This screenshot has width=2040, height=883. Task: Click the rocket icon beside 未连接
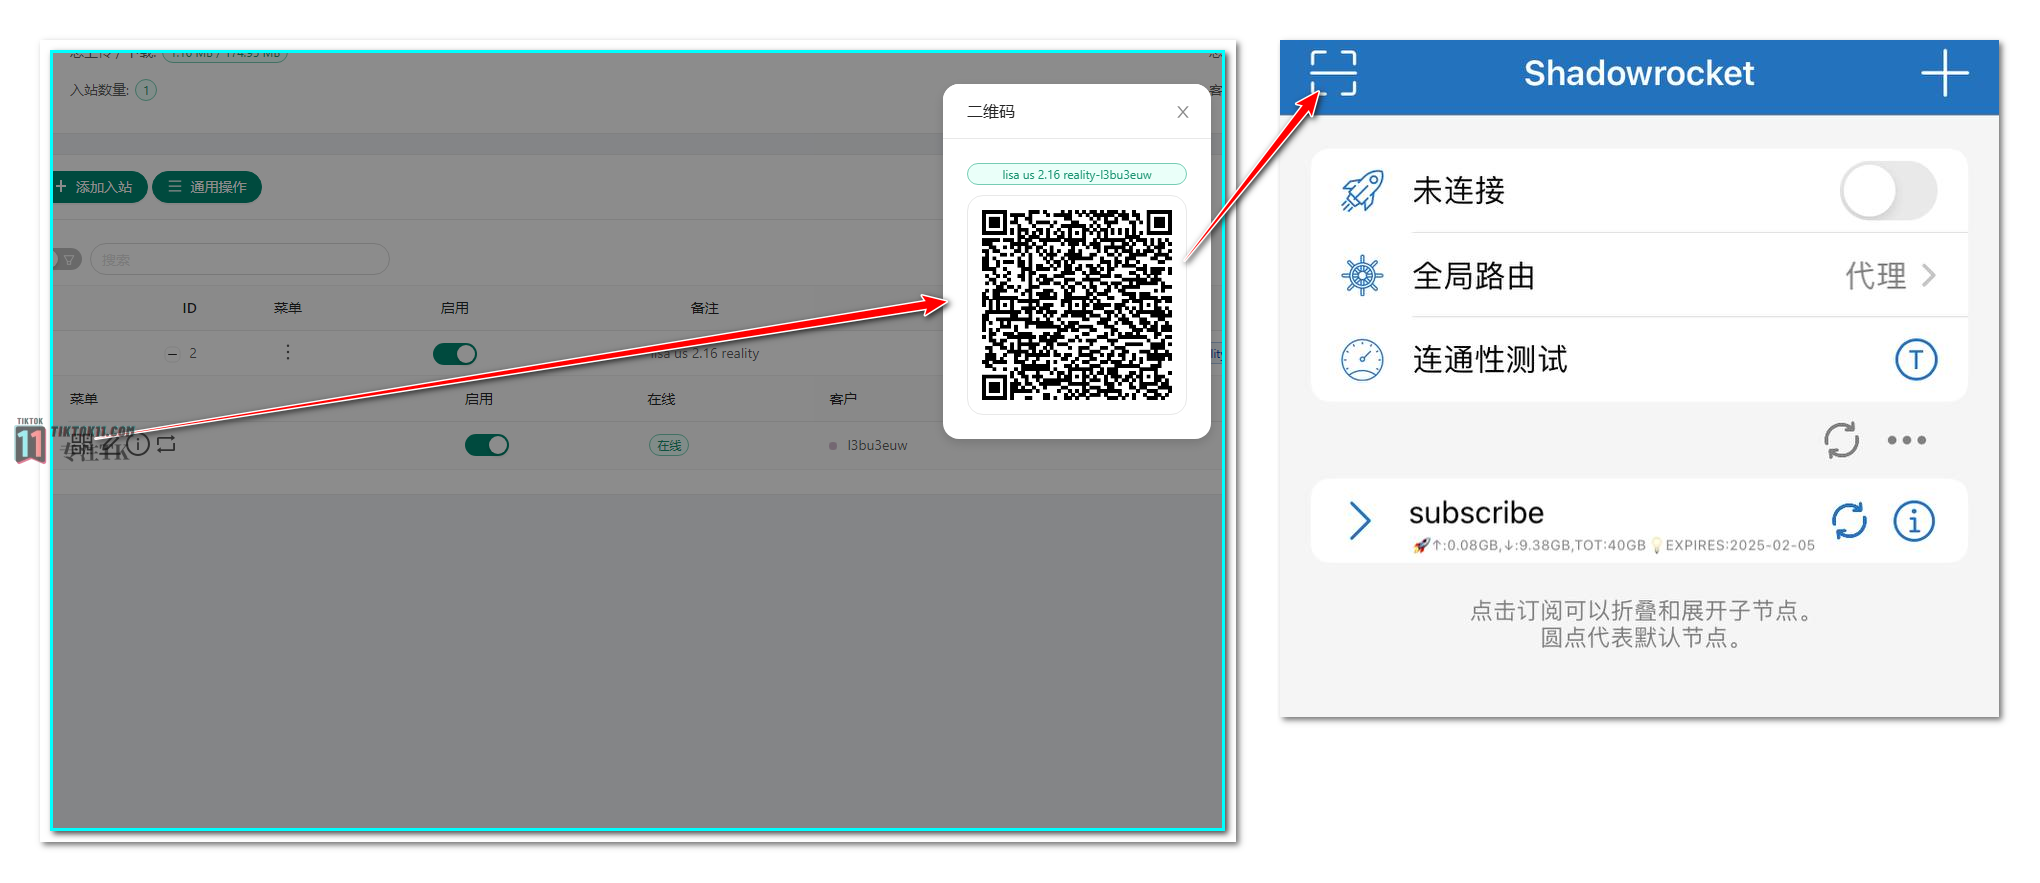pyautogui.click(x=1362, y=190)
